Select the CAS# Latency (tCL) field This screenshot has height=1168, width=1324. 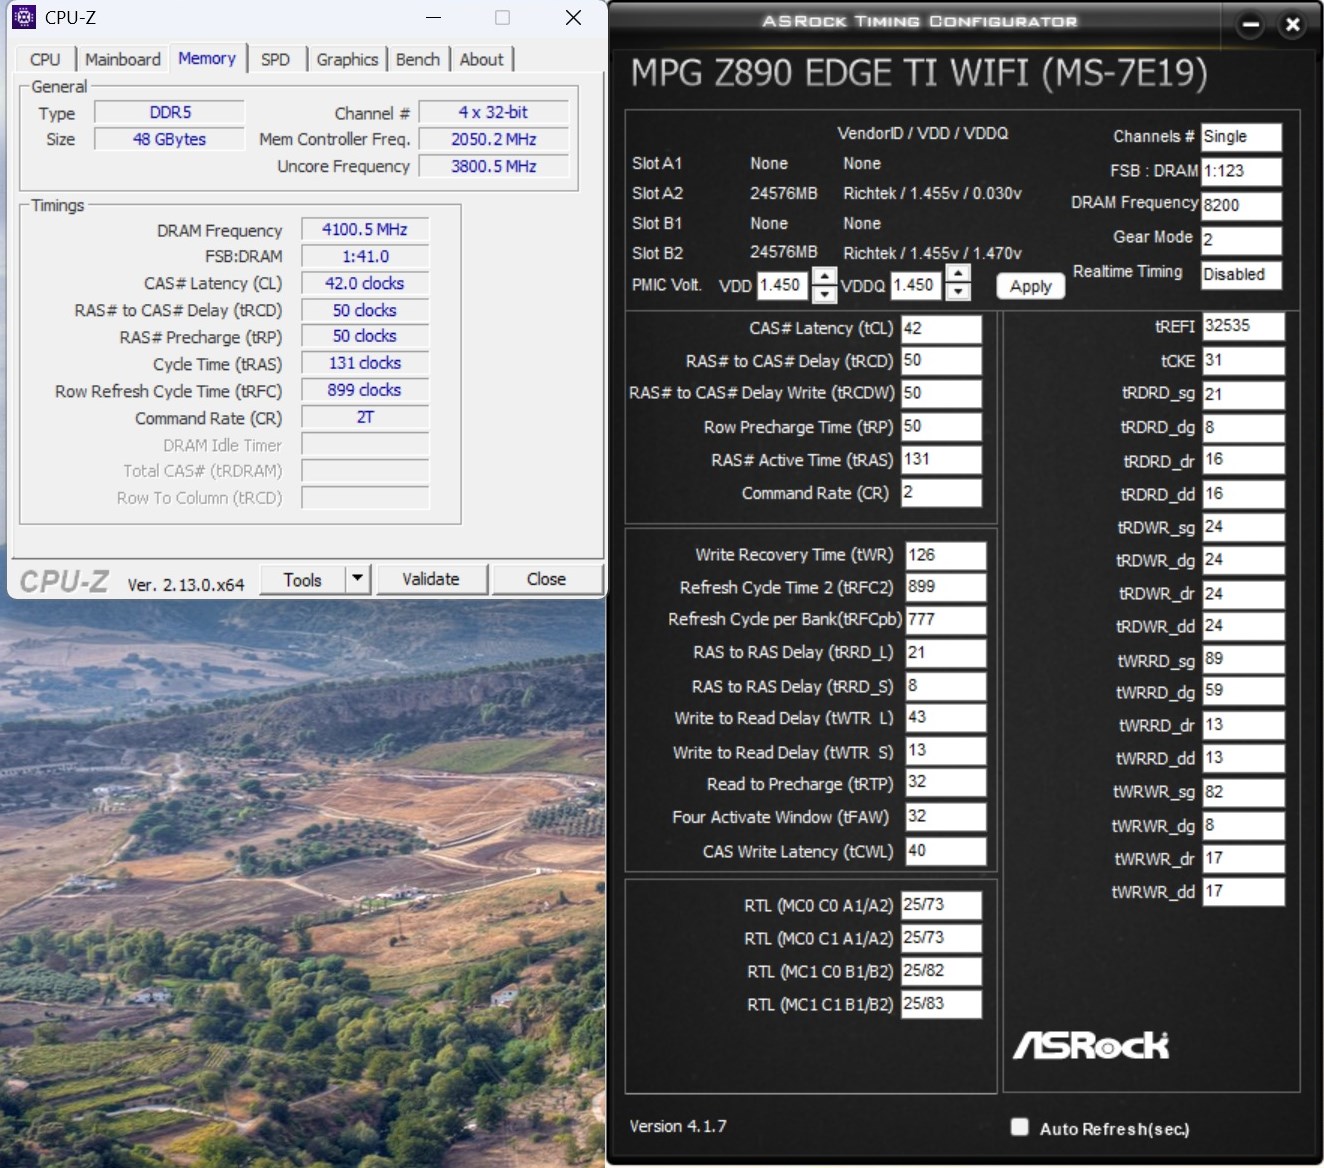(x=941, y=329)
